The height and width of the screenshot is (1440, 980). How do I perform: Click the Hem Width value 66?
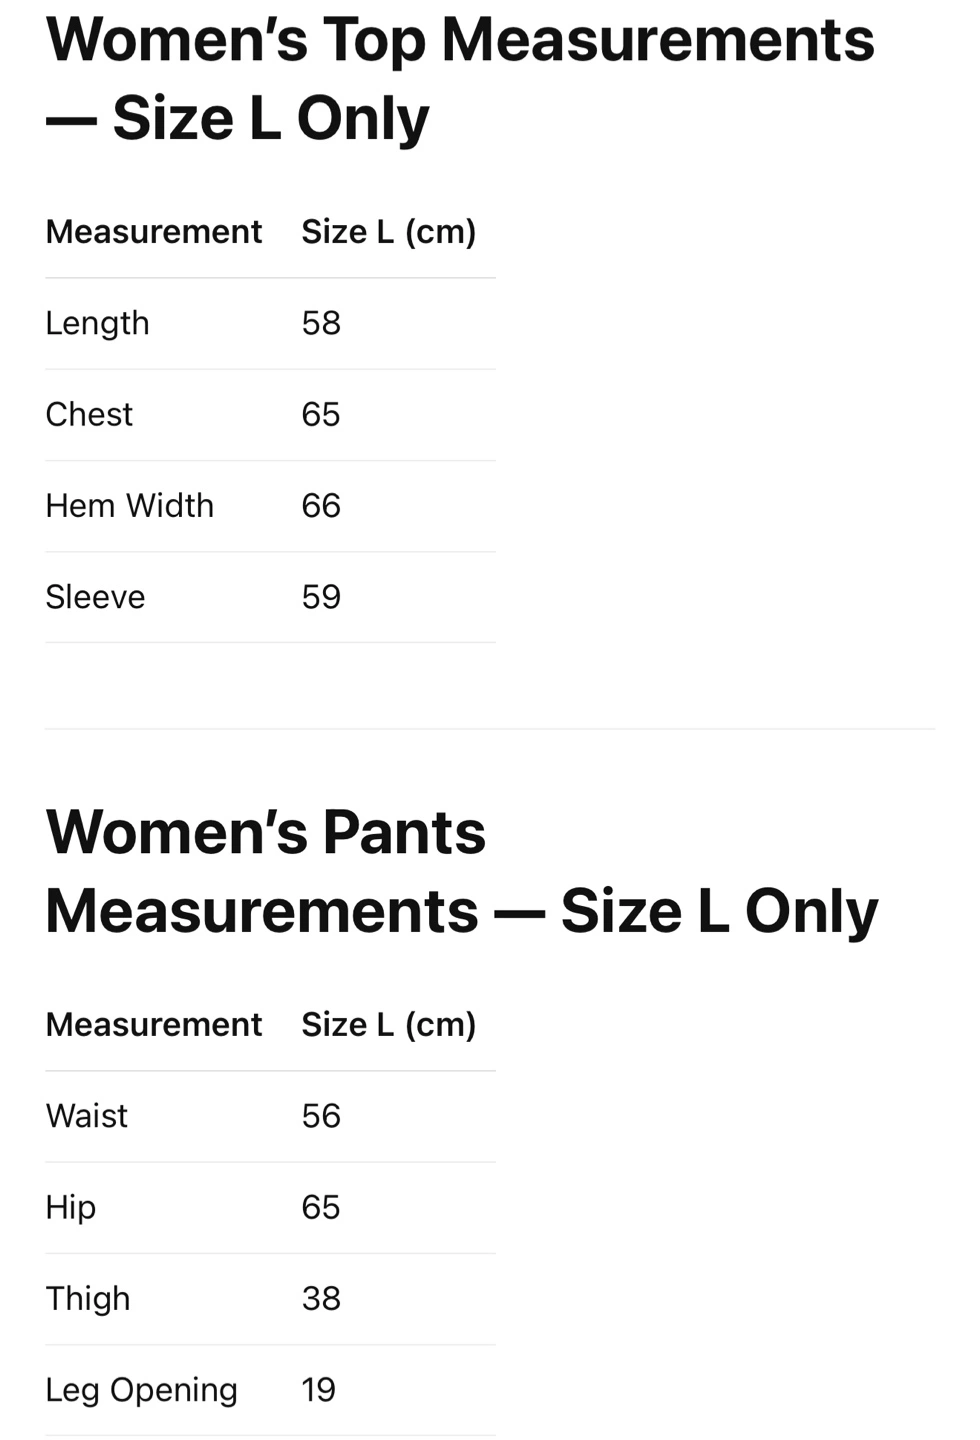[321, 506]
